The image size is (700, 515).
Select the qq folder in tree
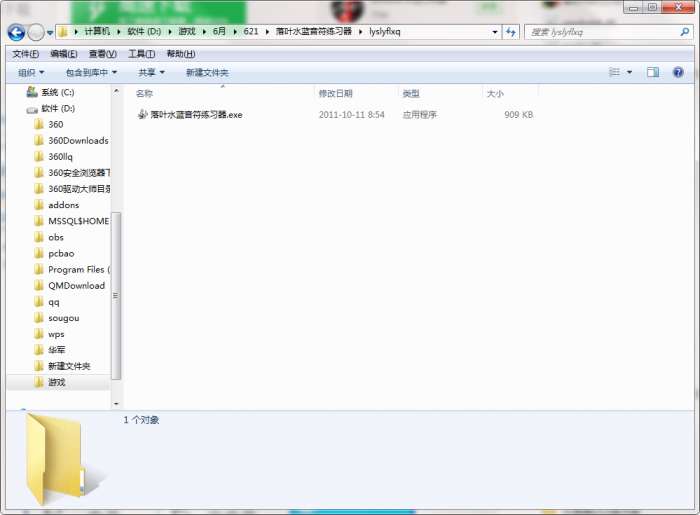(54, 302)
